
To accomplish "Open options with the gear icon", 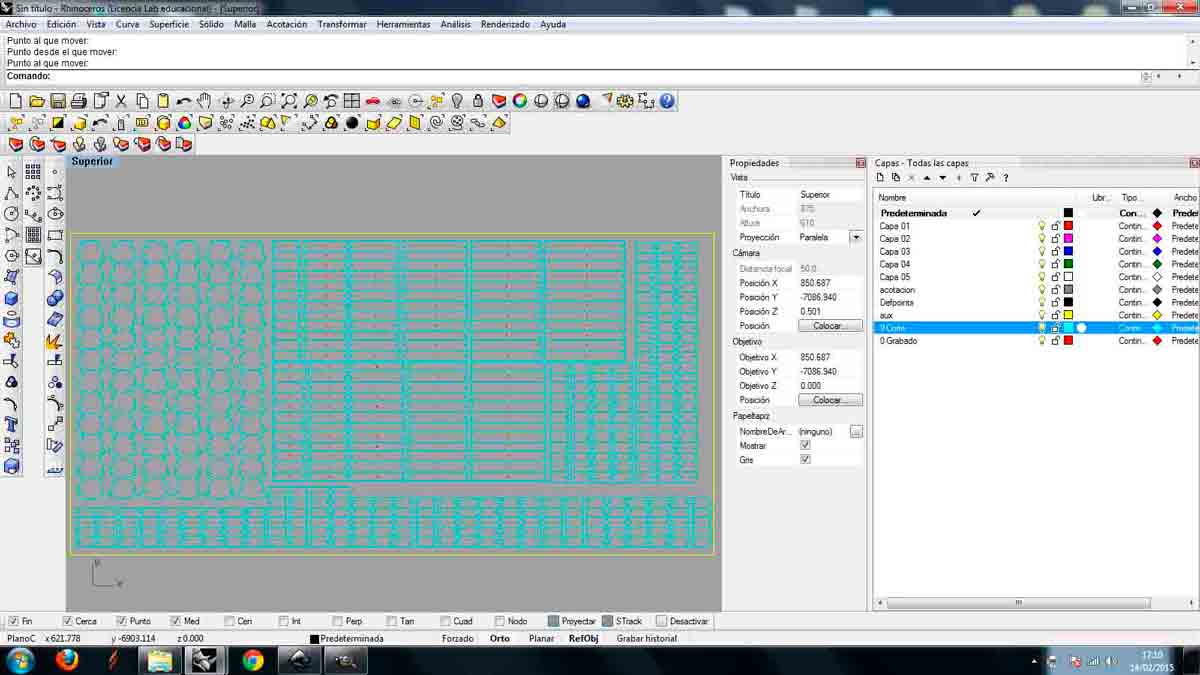I will [x=625, y=101].
